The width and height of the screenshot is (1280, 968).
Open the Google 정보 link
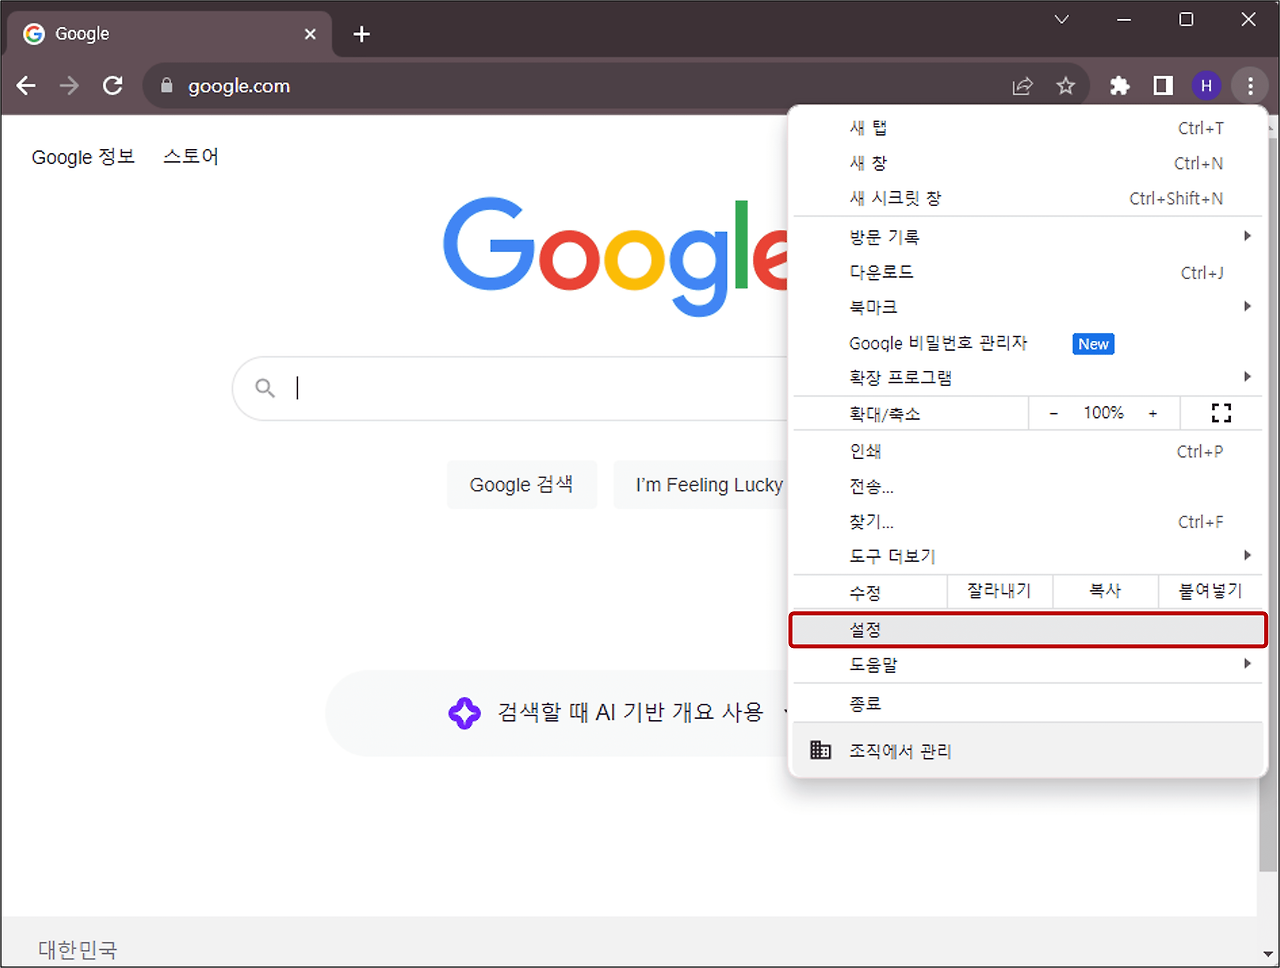[x=83, y=157]
